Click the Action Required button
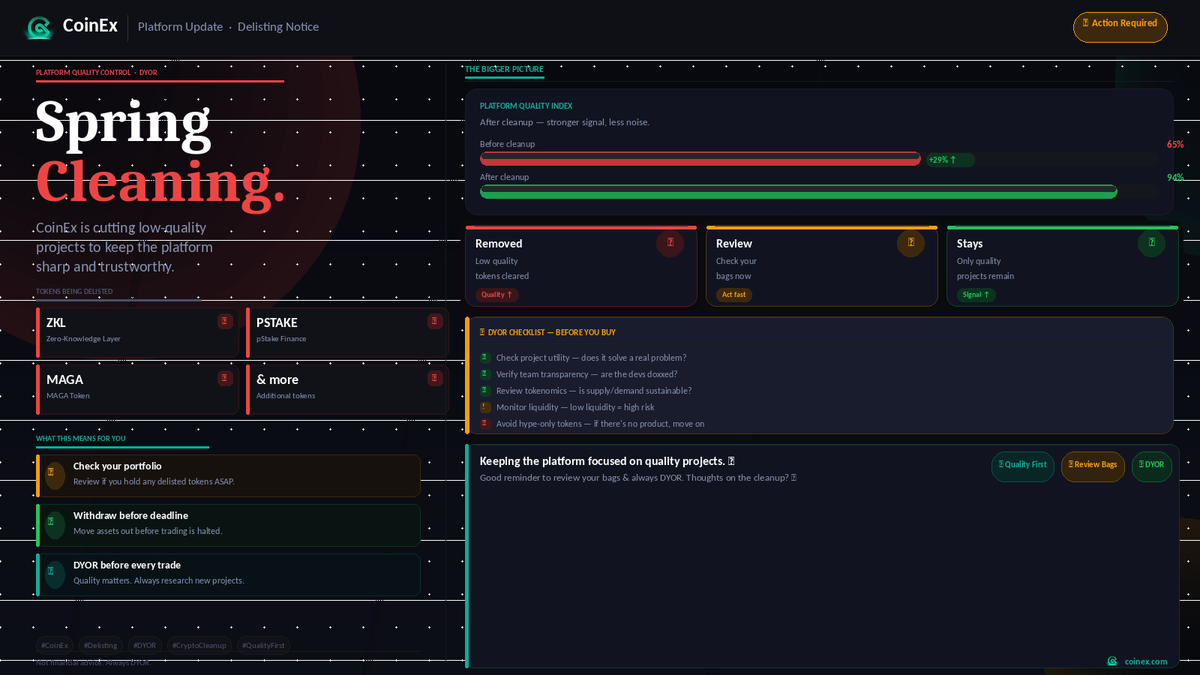 (x=1120, y=27)
